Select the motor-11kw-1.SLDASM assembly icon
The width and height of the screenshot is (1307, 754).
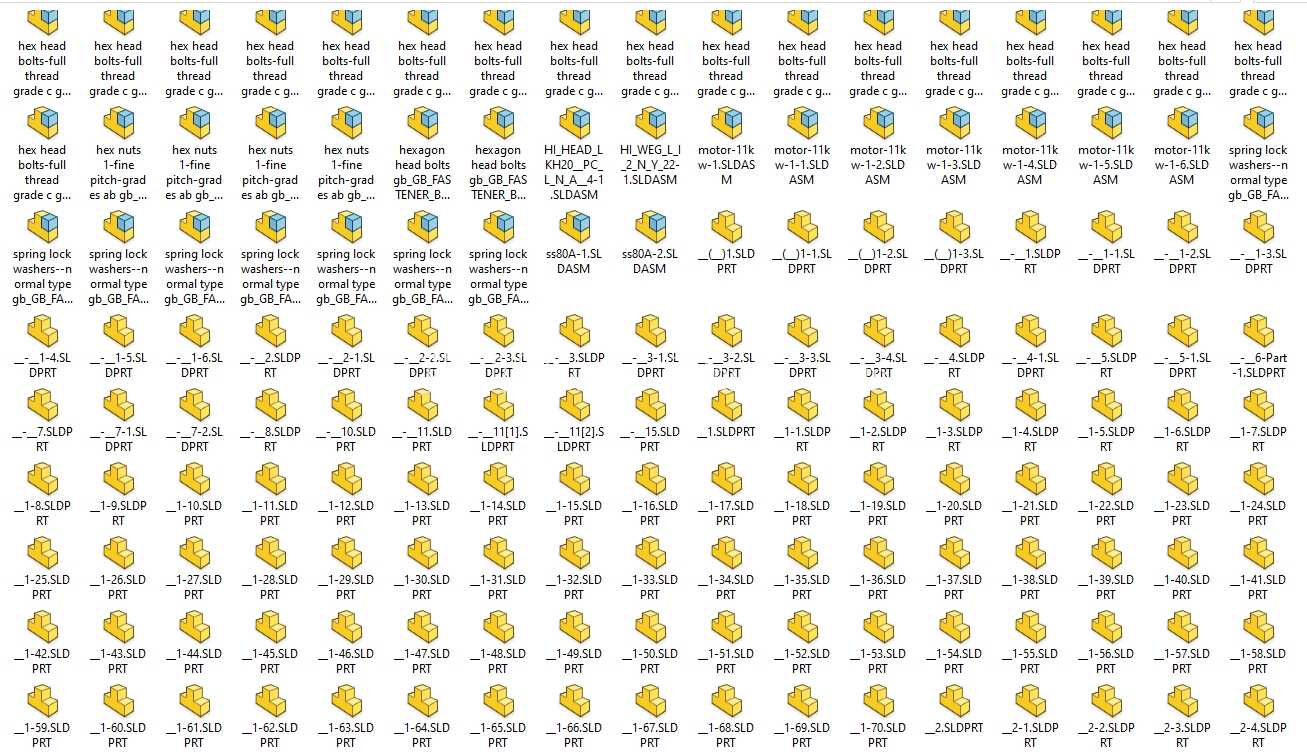pos(726,123)
